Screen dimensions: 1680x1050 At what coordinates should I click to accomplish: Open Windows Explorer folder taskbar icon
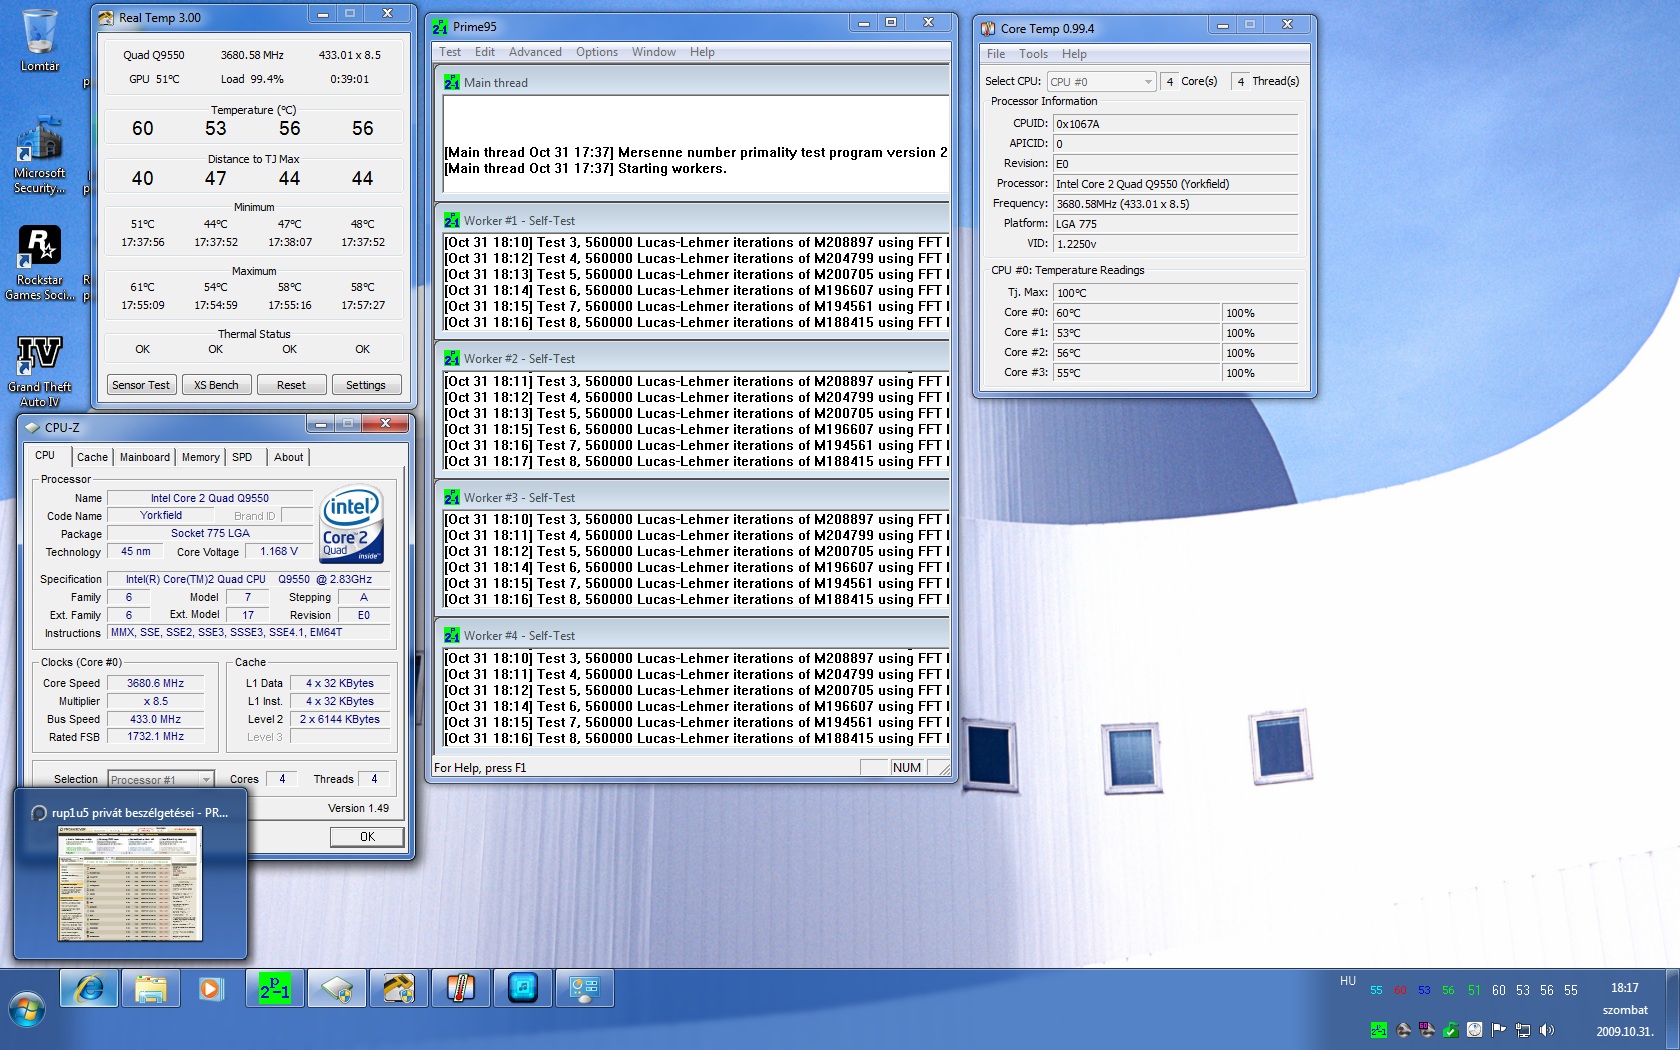(151, 989)
